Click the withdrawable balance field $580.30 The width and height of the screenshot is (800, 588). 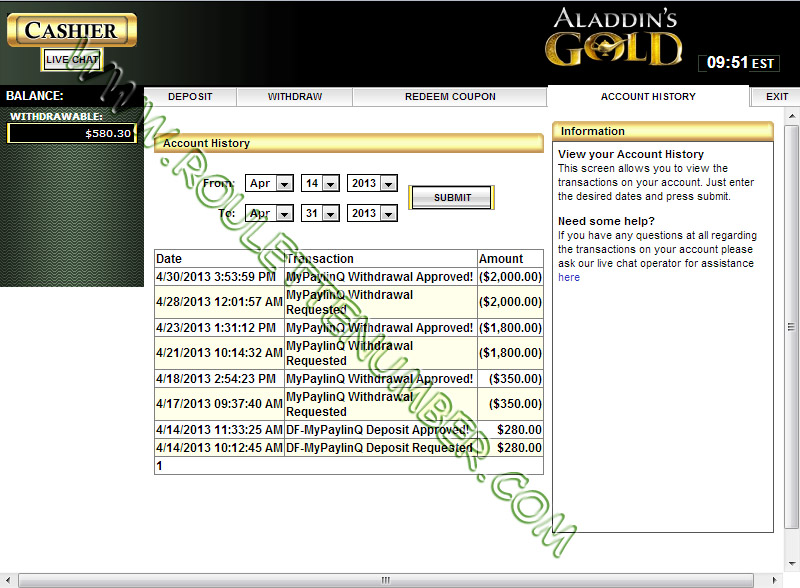tap(72, 133)
